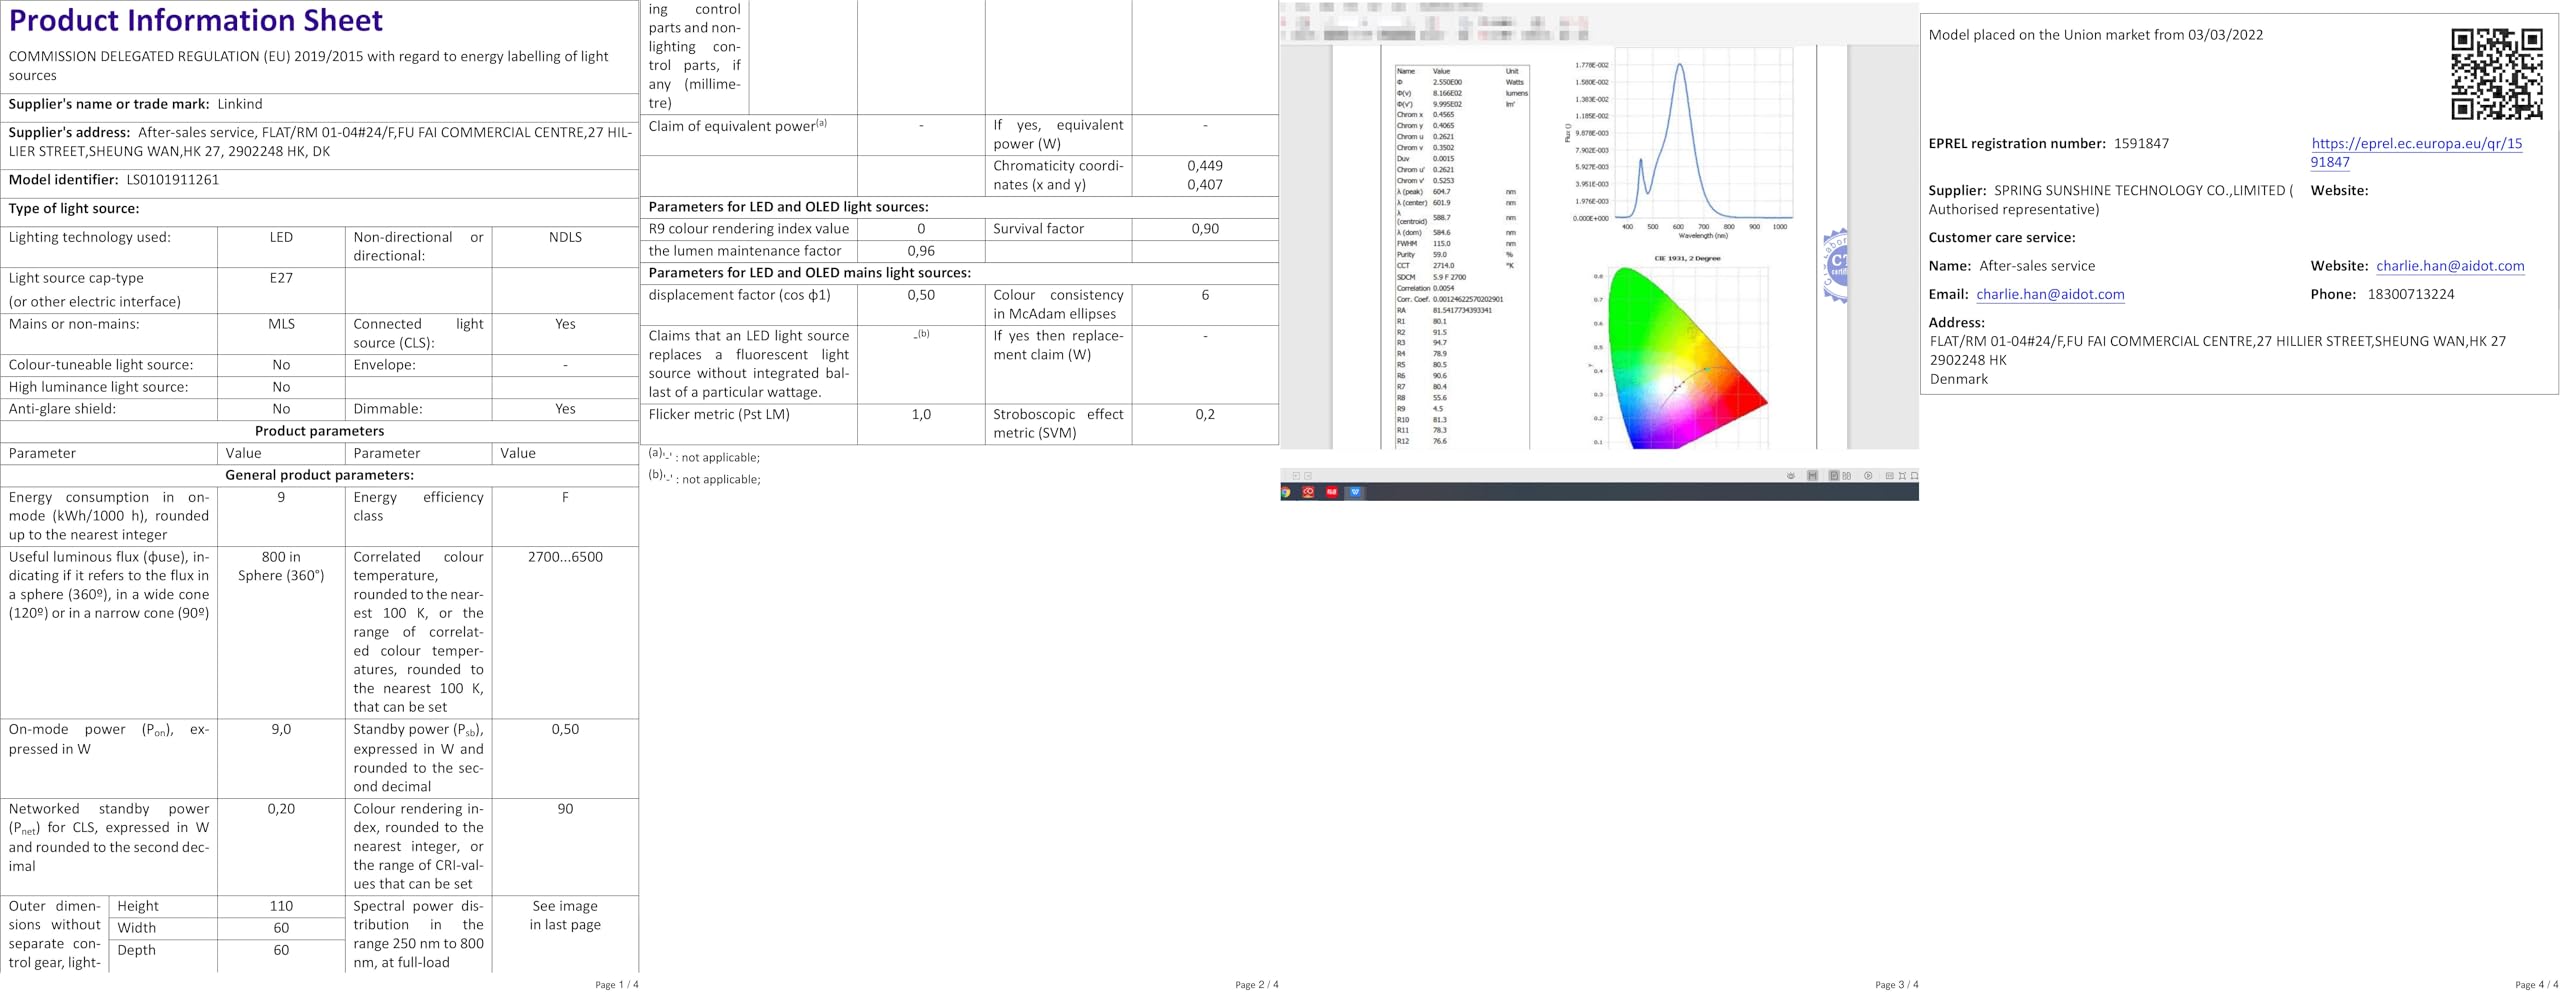Click the QR code image
2560x1001 pixels.
2496,74
